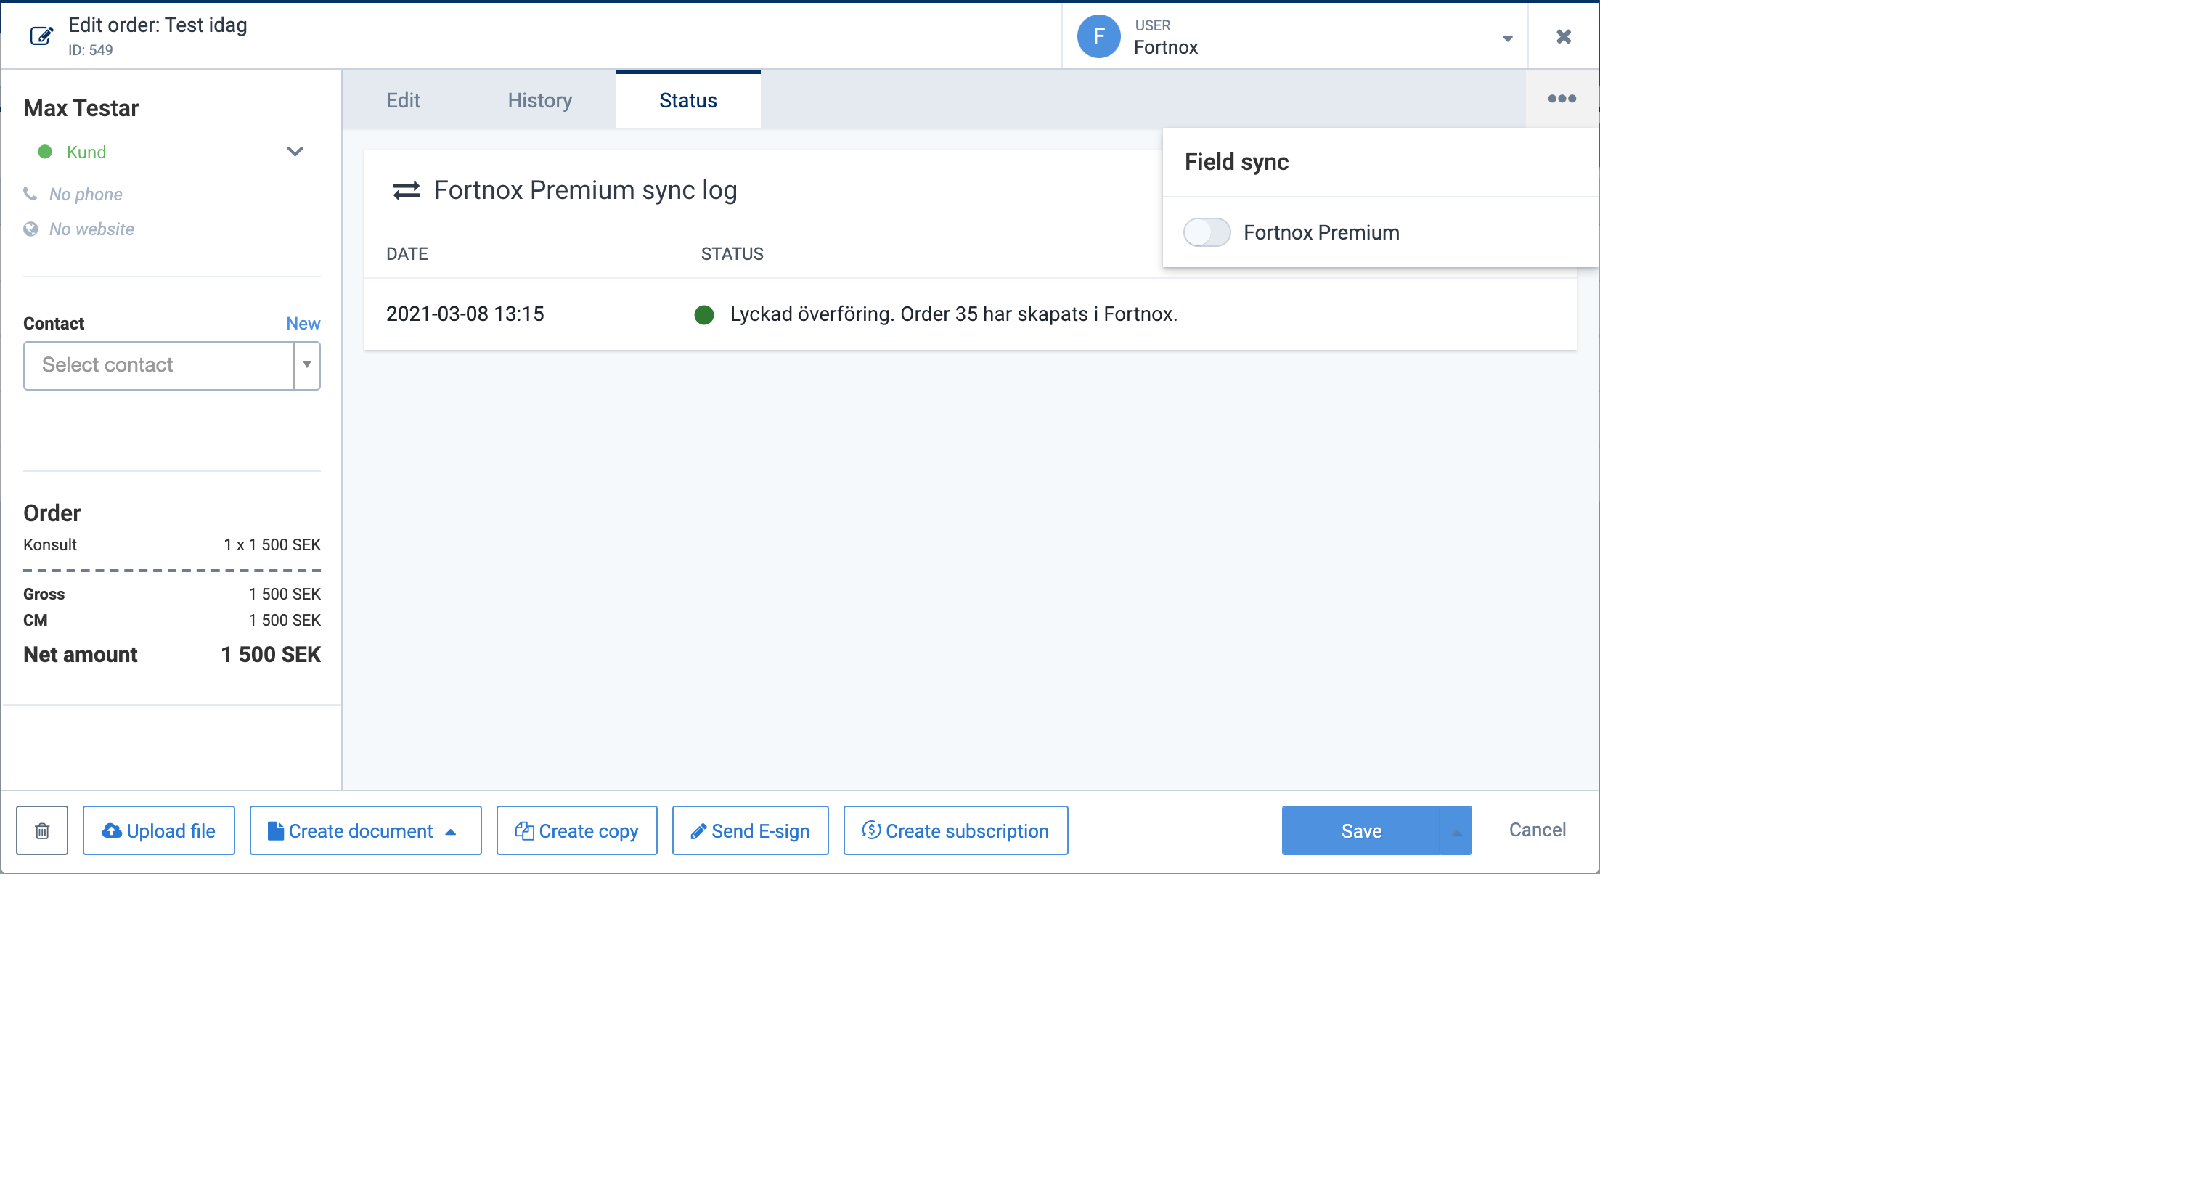Click the Fortnox Premium toggle label
The width and height of the screenshot is (2204, 1204).
click(1321, 233)
